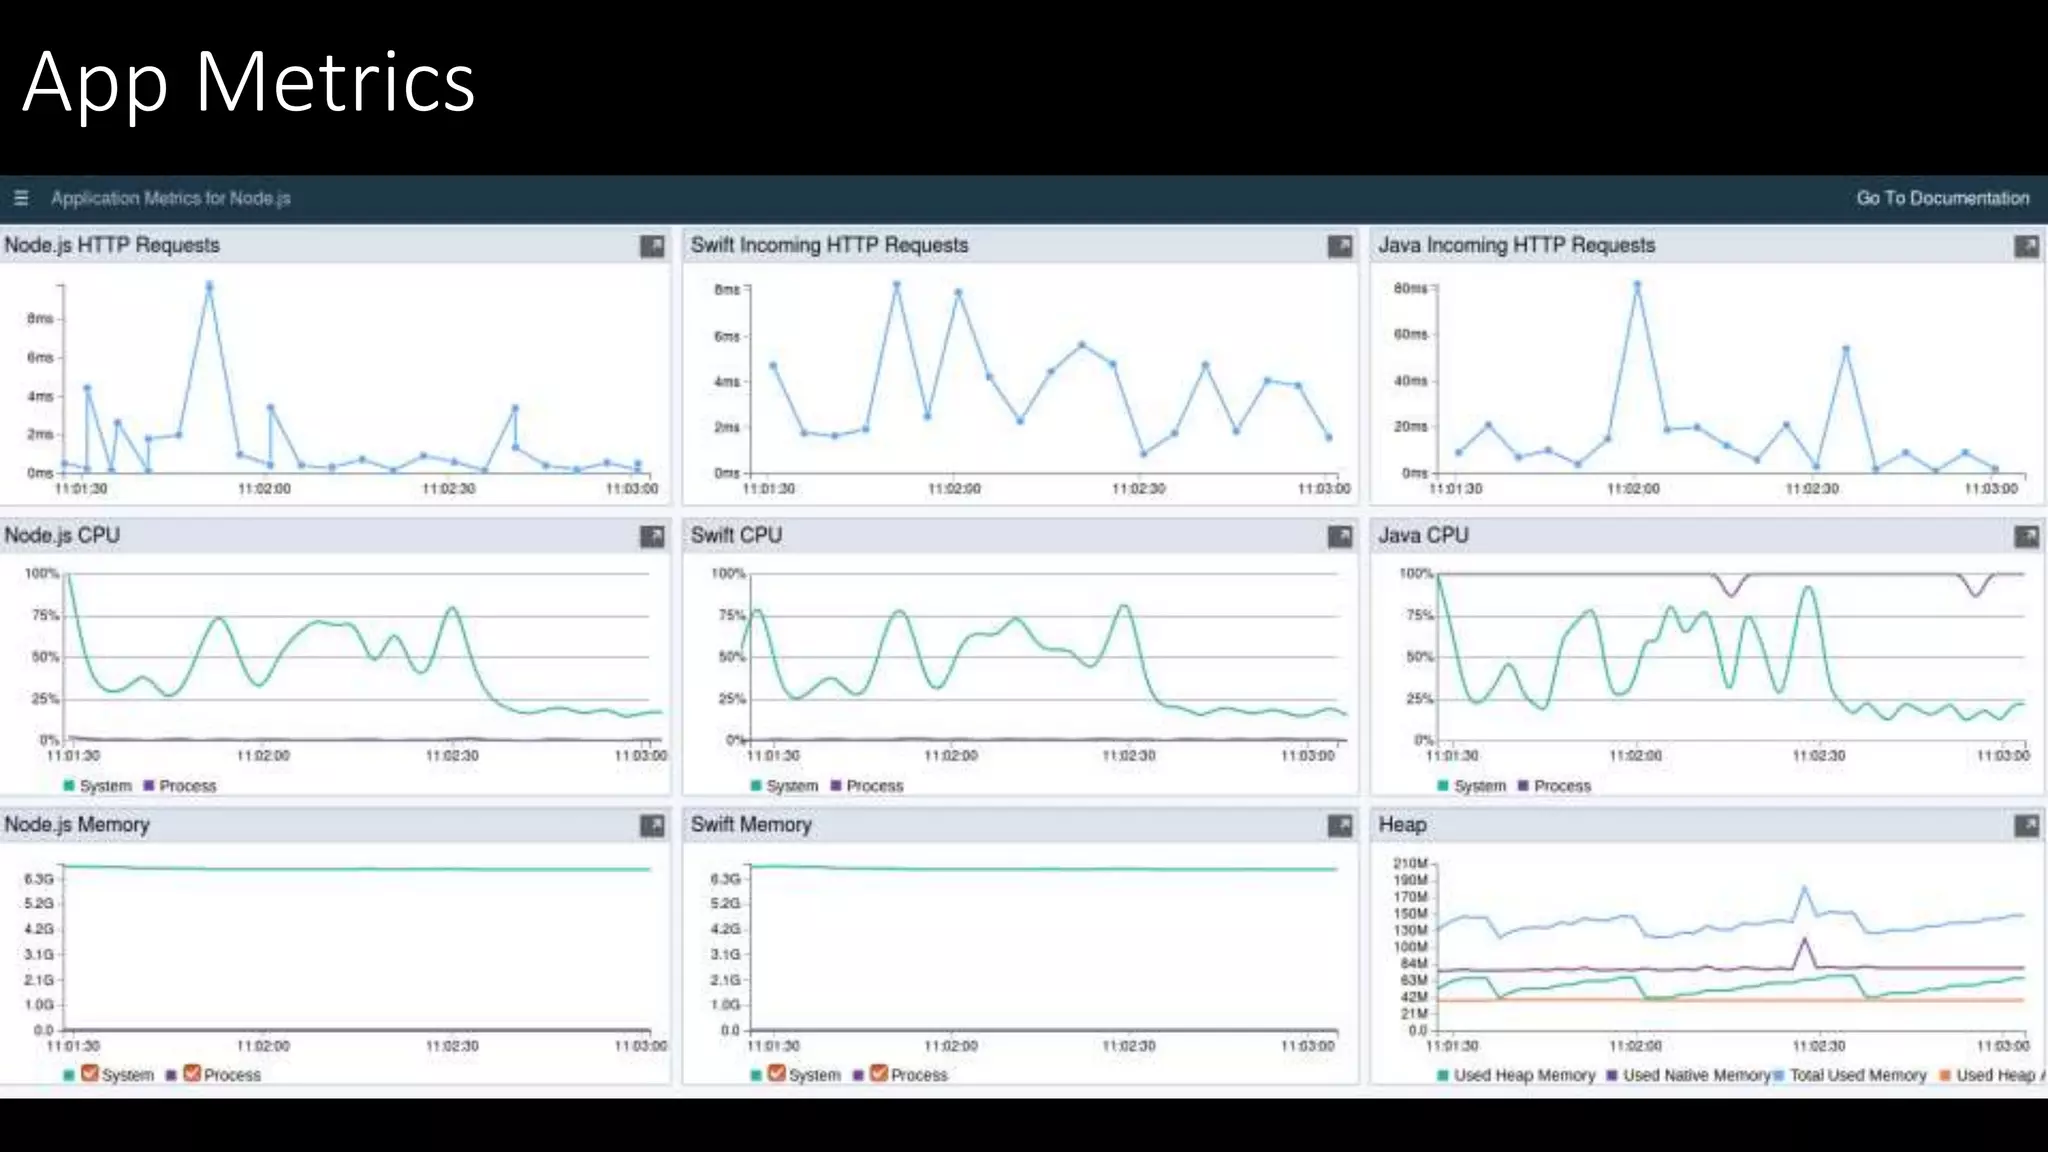
Task: Maximize the Java Incoming HTTP Requests chart
Action: tap(2026, 246)
